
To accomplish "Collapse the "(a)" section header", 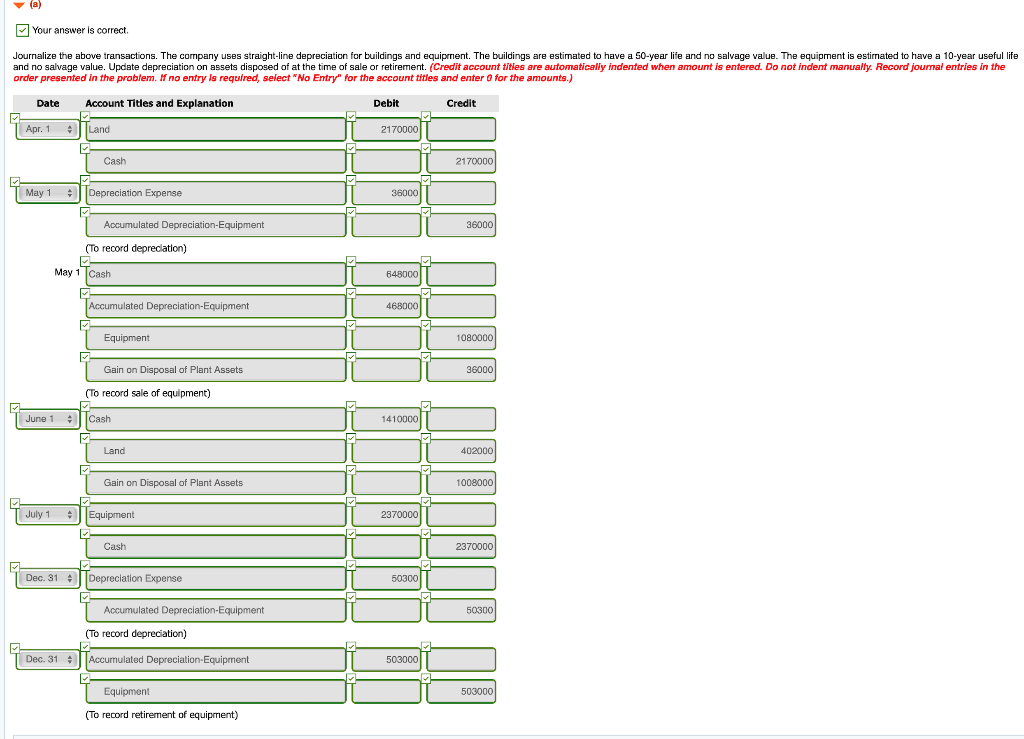I will coord(17,4).
